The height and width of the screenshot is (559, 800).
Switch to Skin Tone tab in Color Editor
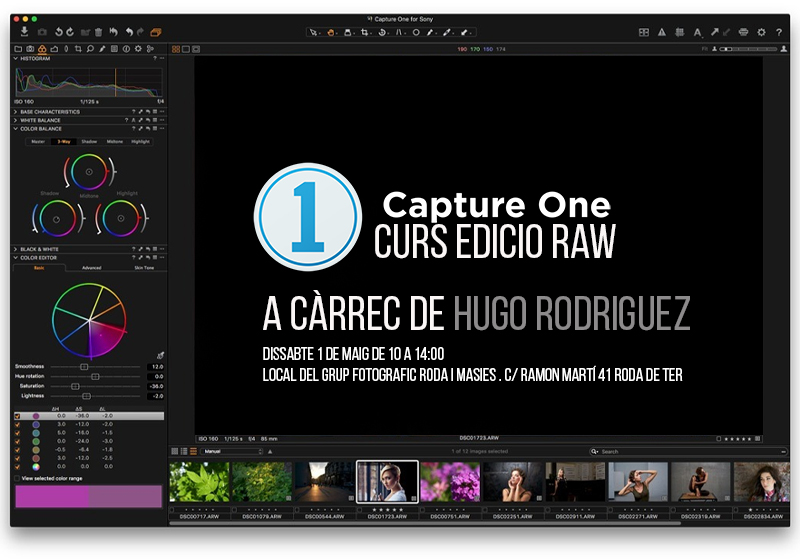click(x=144, y=267)
